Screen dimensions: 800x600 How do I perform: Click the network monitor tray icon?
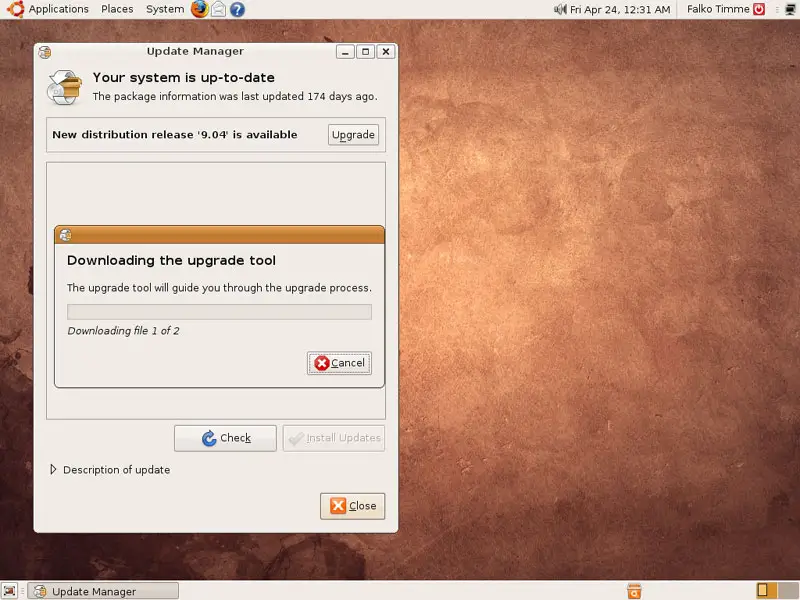point(790,9)
